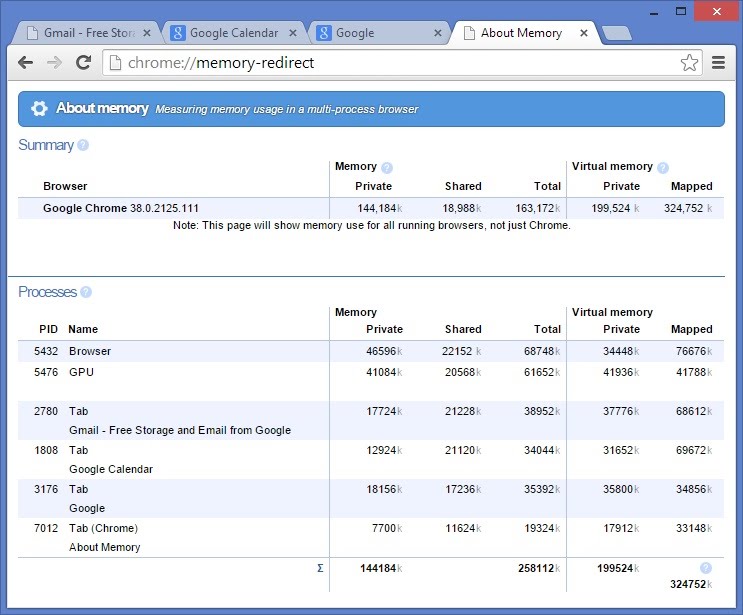Close the About Memory tab
Image resolution: width=743 pixels, height=615 pixels.
pos(584,33)
